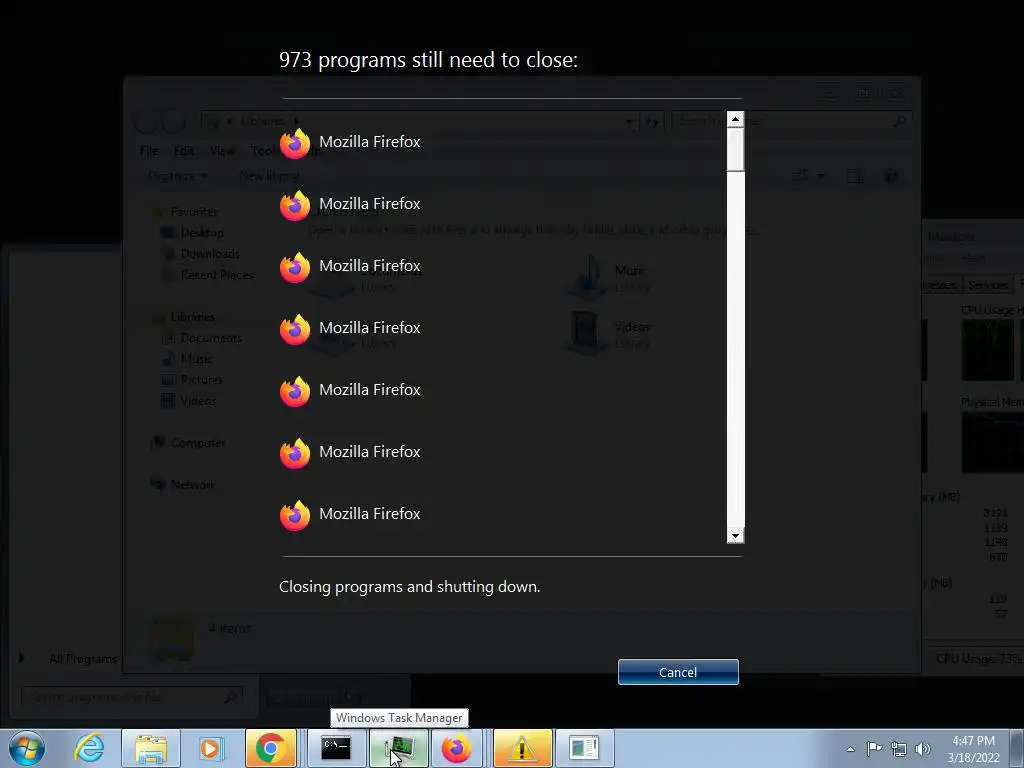Select Libraries node in the navigation pane
1024x768 pixels.
tap(192, 317)
